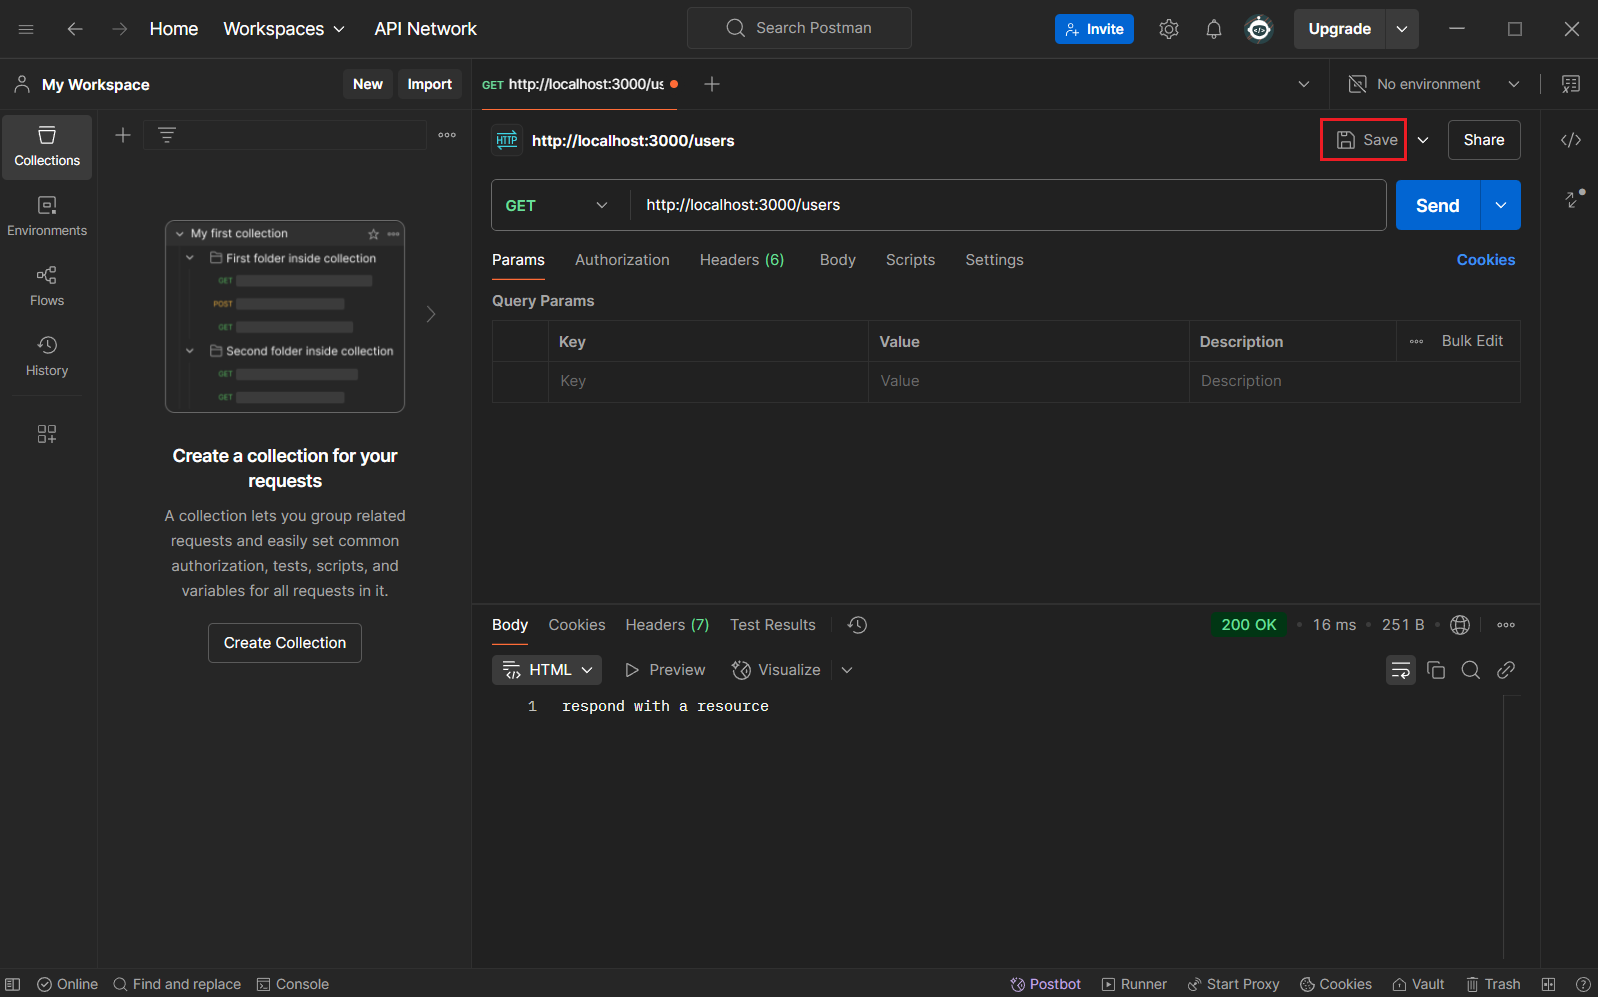Advance the collection intro carousel arrow

pos(431,314)
